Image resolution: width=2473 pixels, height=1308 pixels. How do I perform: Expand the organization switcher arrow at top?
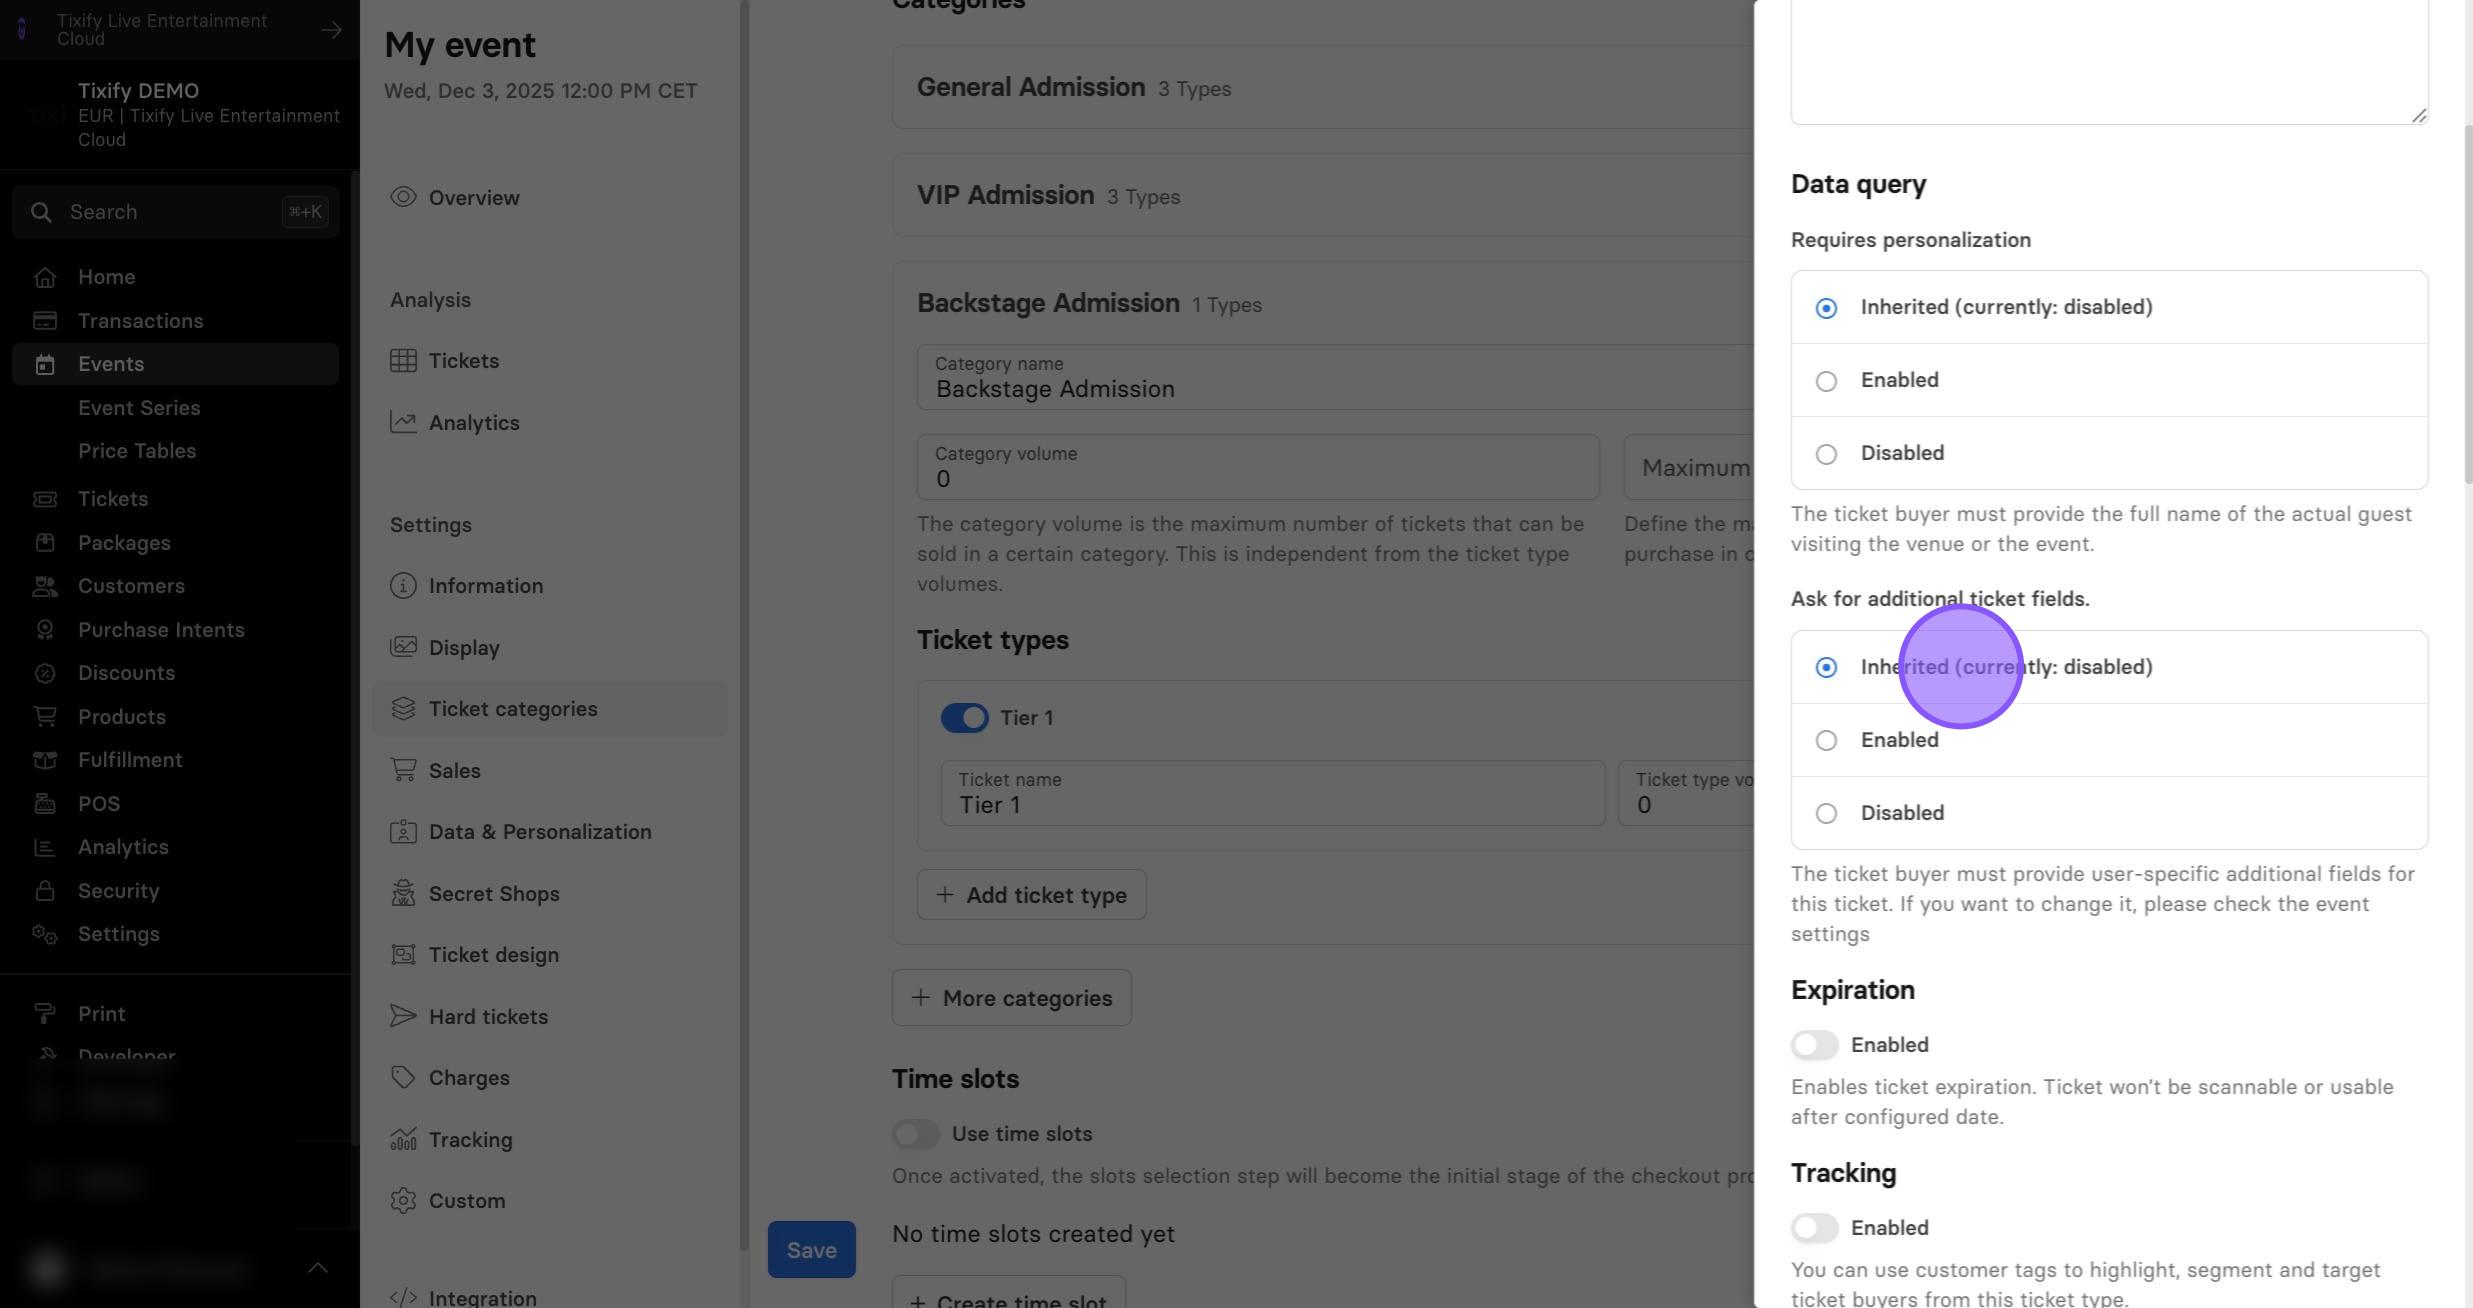(x=331, y=30)
